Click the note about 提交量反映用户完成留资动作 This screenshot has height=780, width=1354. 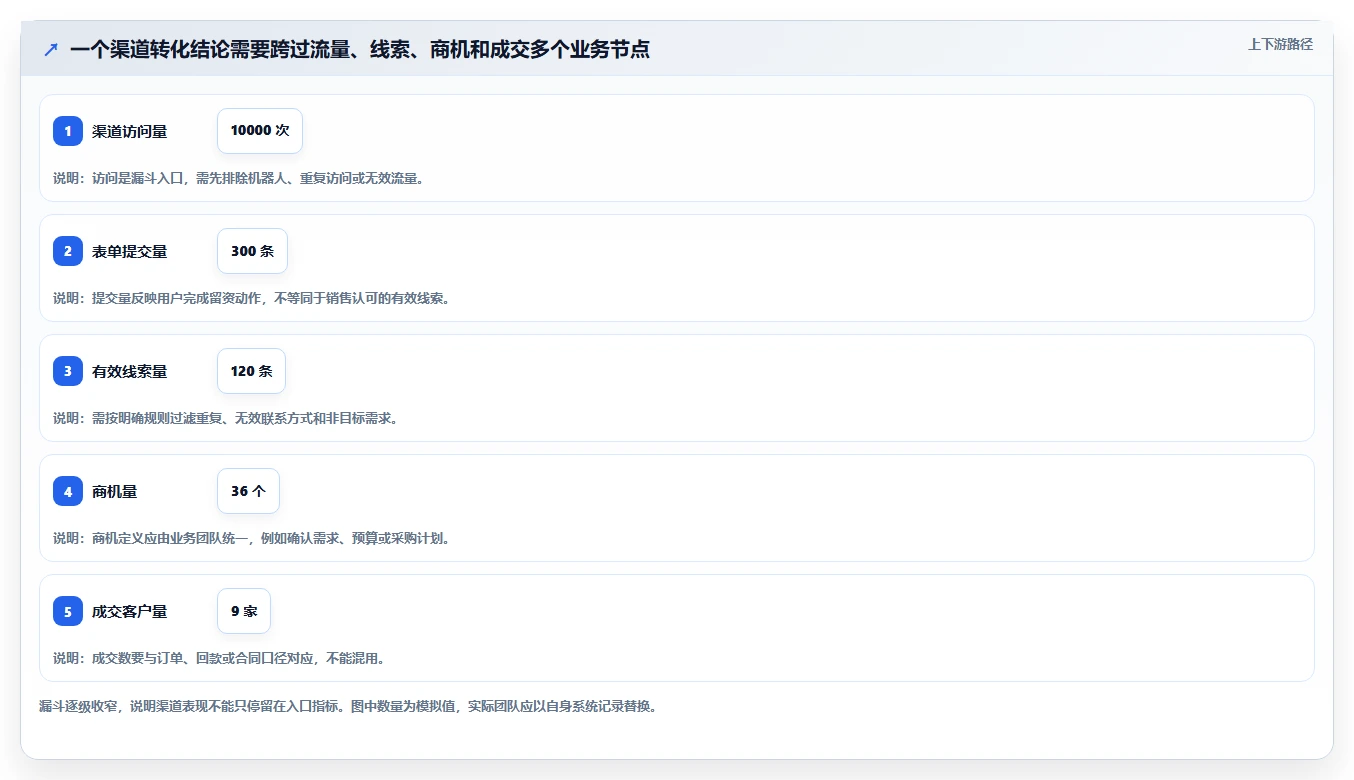251,298
